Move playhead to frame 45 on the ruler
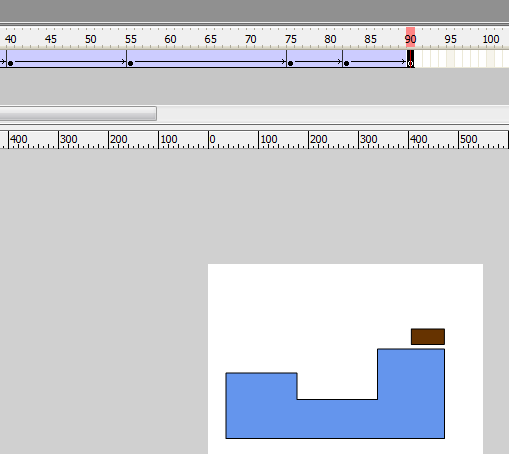This screenshot has width=509, height=454. click(x=51, y=39)
